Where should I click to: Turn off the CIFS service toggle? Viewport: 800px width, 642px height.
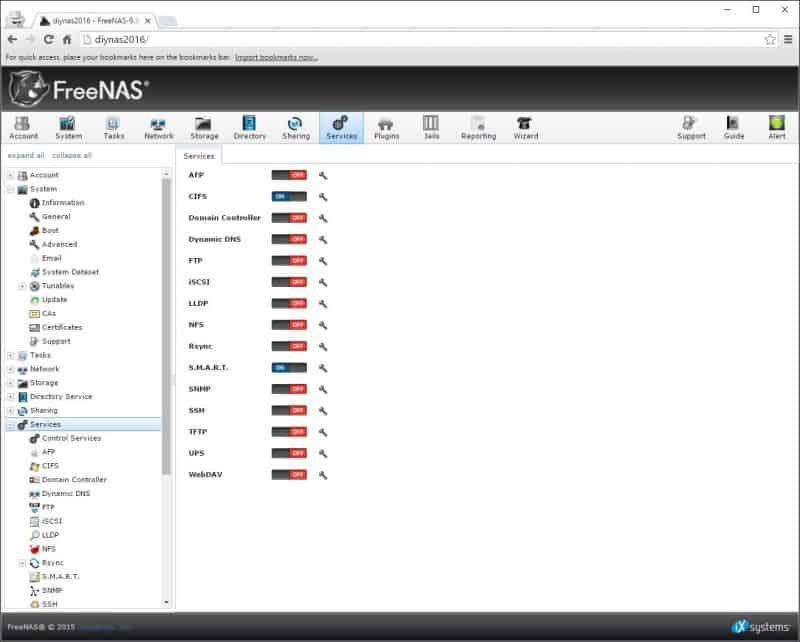click(289, 196)
